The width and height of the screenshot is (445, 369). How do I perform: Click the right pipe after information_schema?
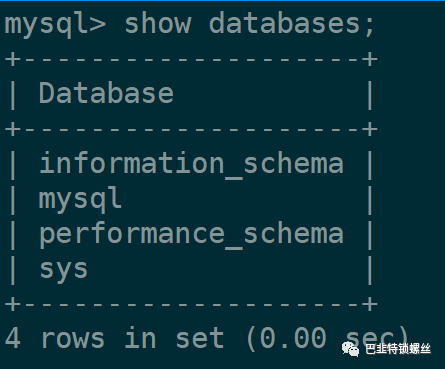coord(369,164)
